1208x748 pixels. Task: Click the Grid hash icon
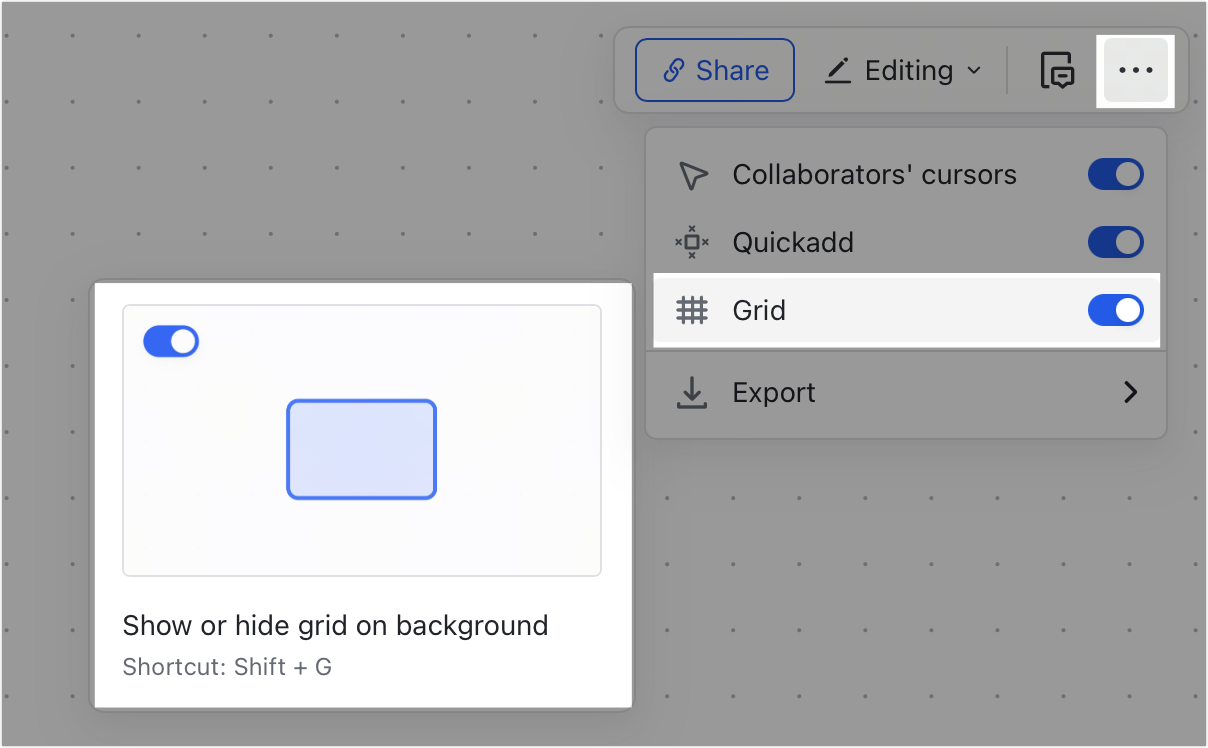click(x=692, y=310)
